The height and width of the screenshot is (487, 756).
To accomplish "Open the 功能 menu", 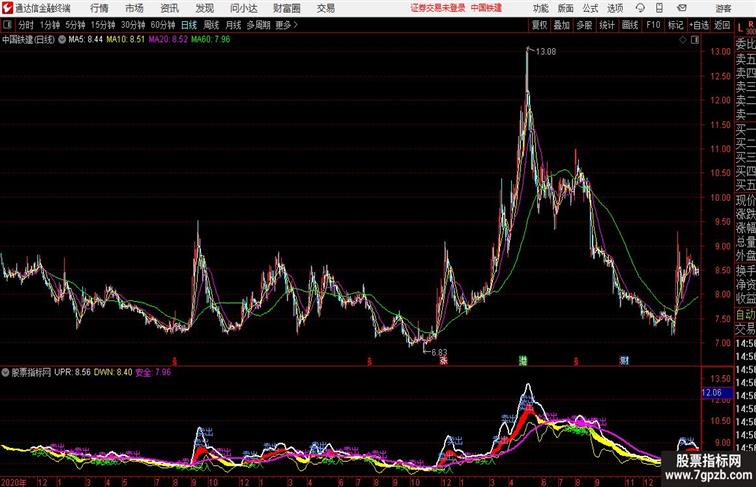I will click(x=540, y=8).
